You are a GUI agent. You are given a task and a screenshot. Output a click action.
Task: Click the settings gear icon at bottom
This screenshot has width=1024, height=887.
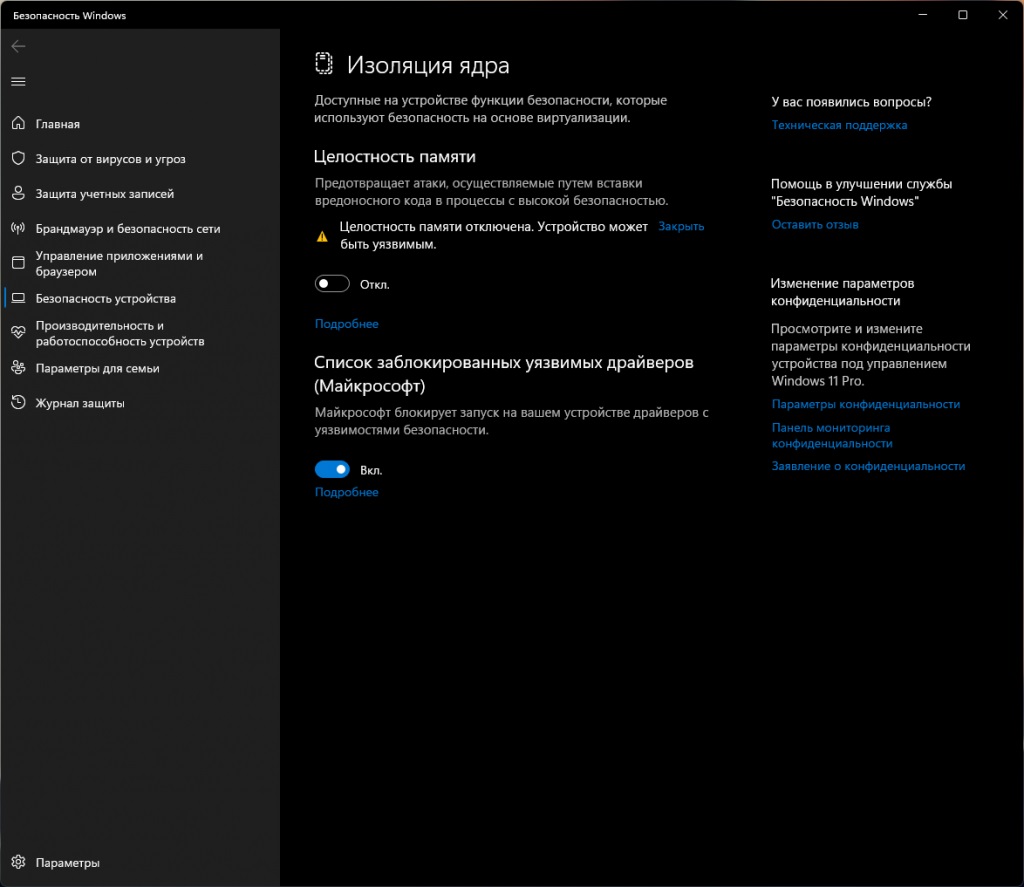(x=18, y=863)
